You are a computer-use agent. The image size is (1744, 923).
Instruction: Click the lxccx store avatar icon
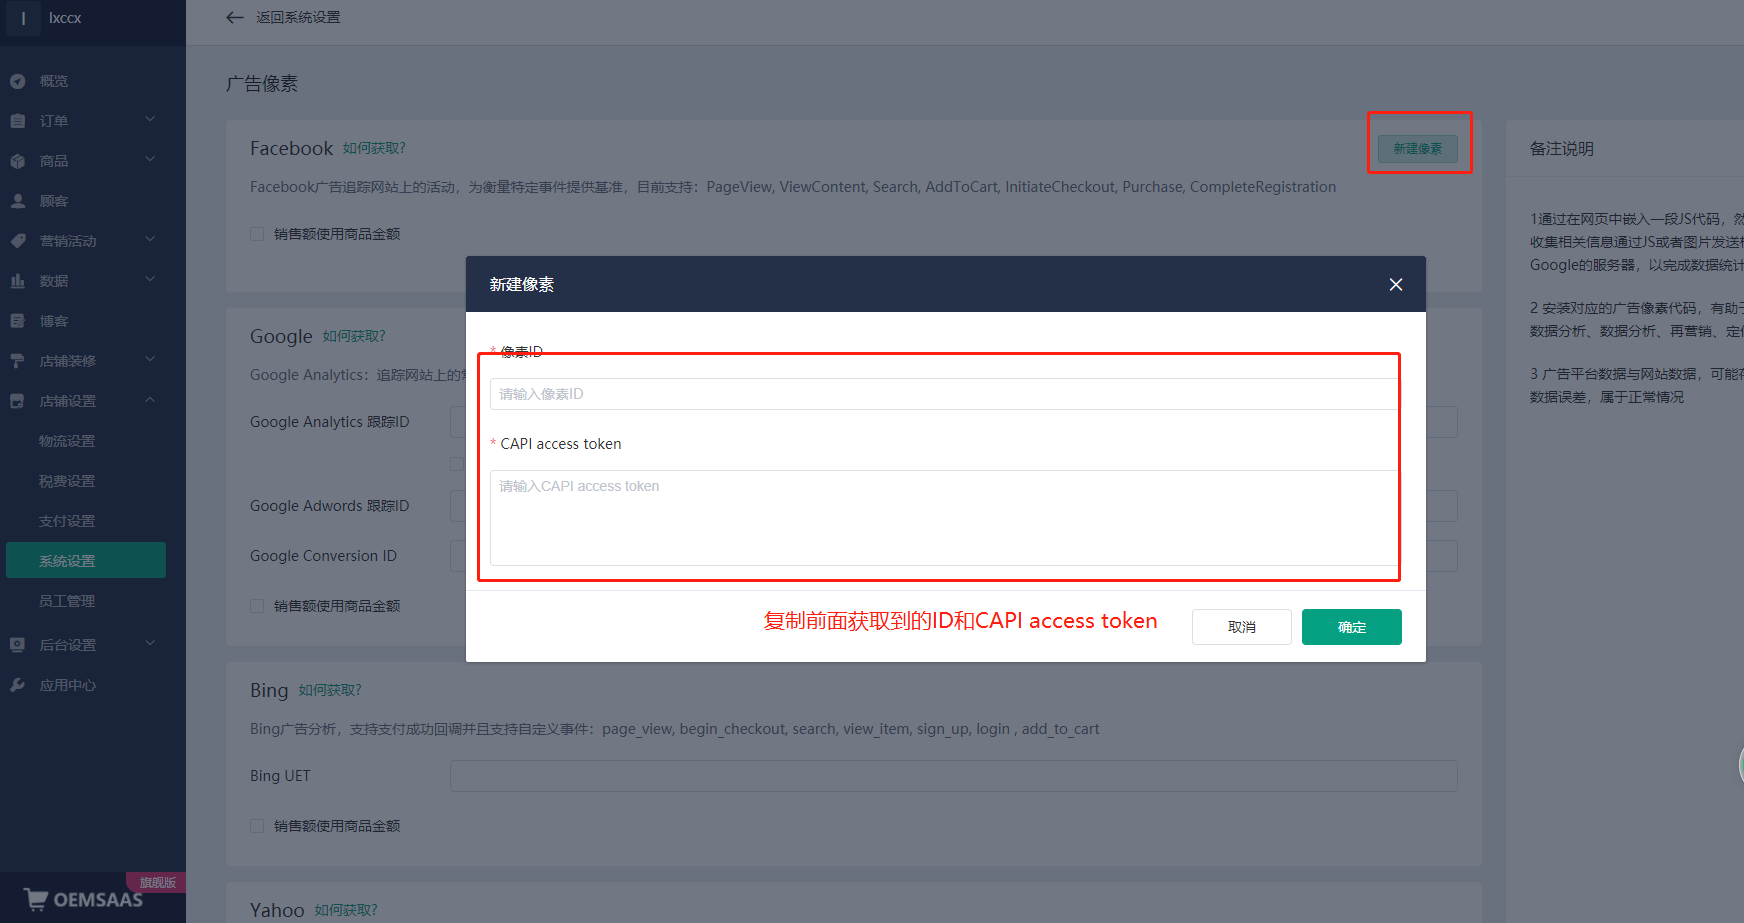[23, 18]
